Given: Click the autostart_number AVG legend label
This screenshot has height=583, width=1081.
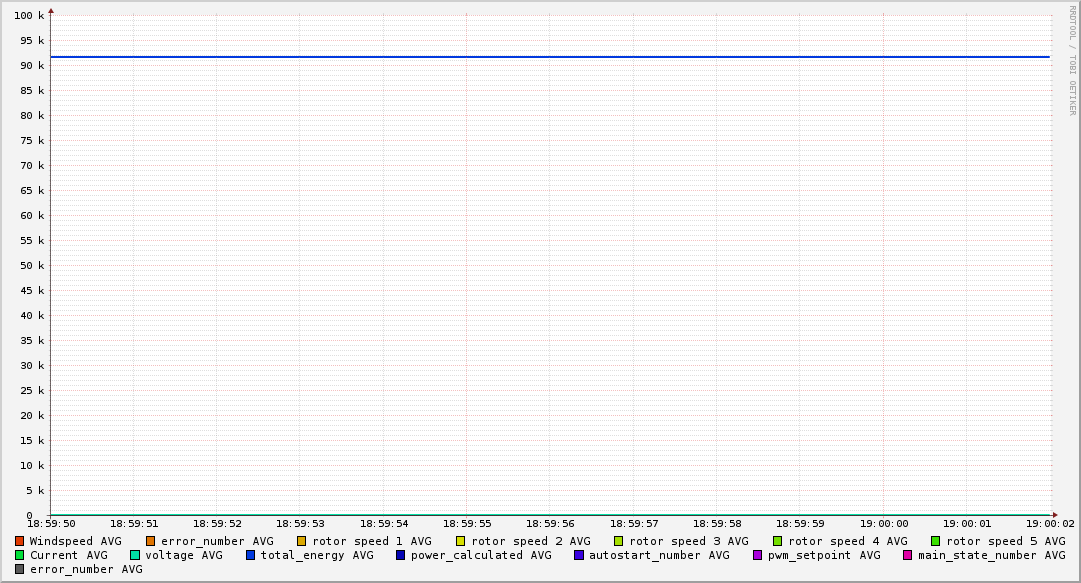Looking at the screenshot, I should click(659, 555).
